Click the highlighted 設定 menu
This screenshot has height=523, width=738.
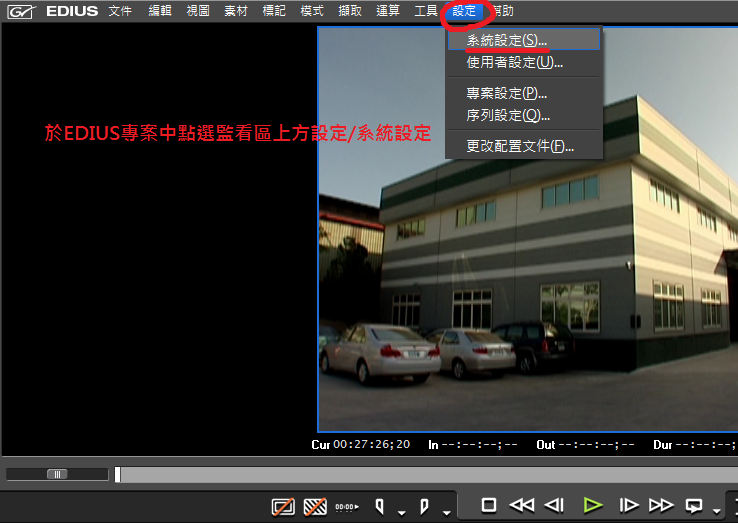pos(464,11)
